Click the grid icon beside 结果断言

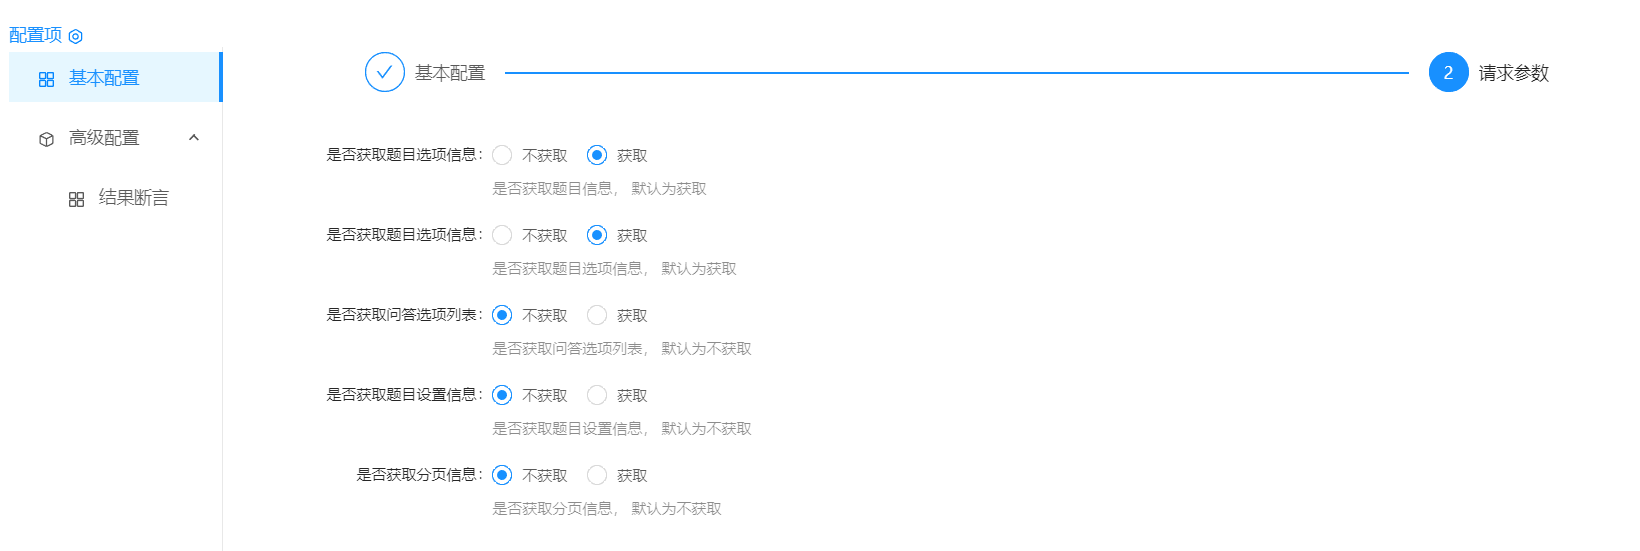[x=76, y=199]
